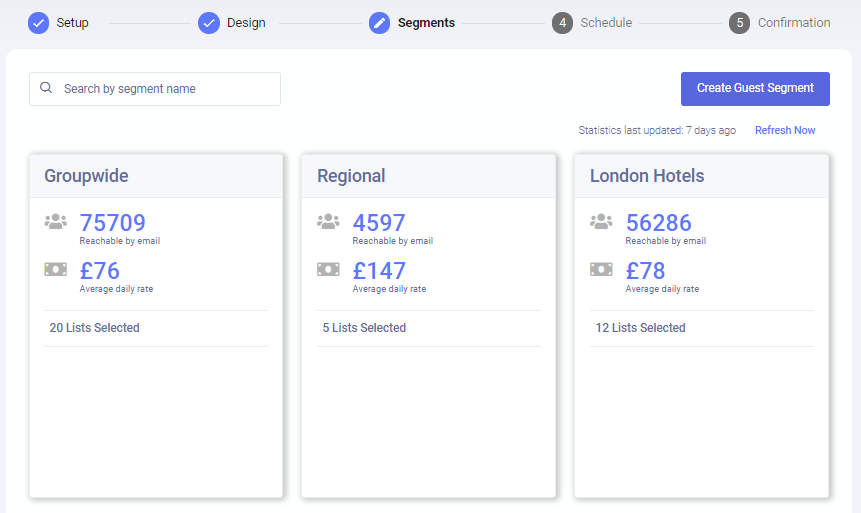This screenshot has width=861, height=513.
Task: Return to the Setup step label
Action: point(72,23)
